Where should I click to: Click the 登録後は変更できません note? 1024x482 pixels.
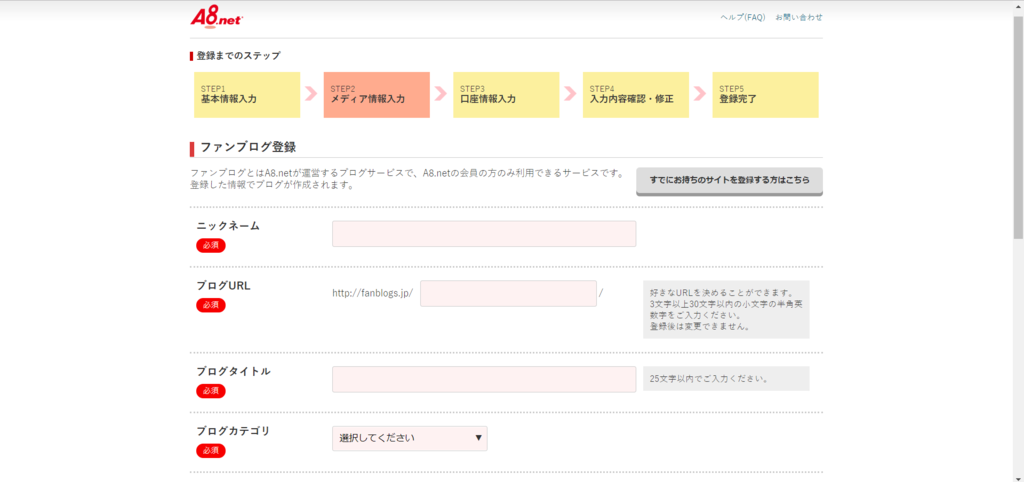tap(699, 326)
